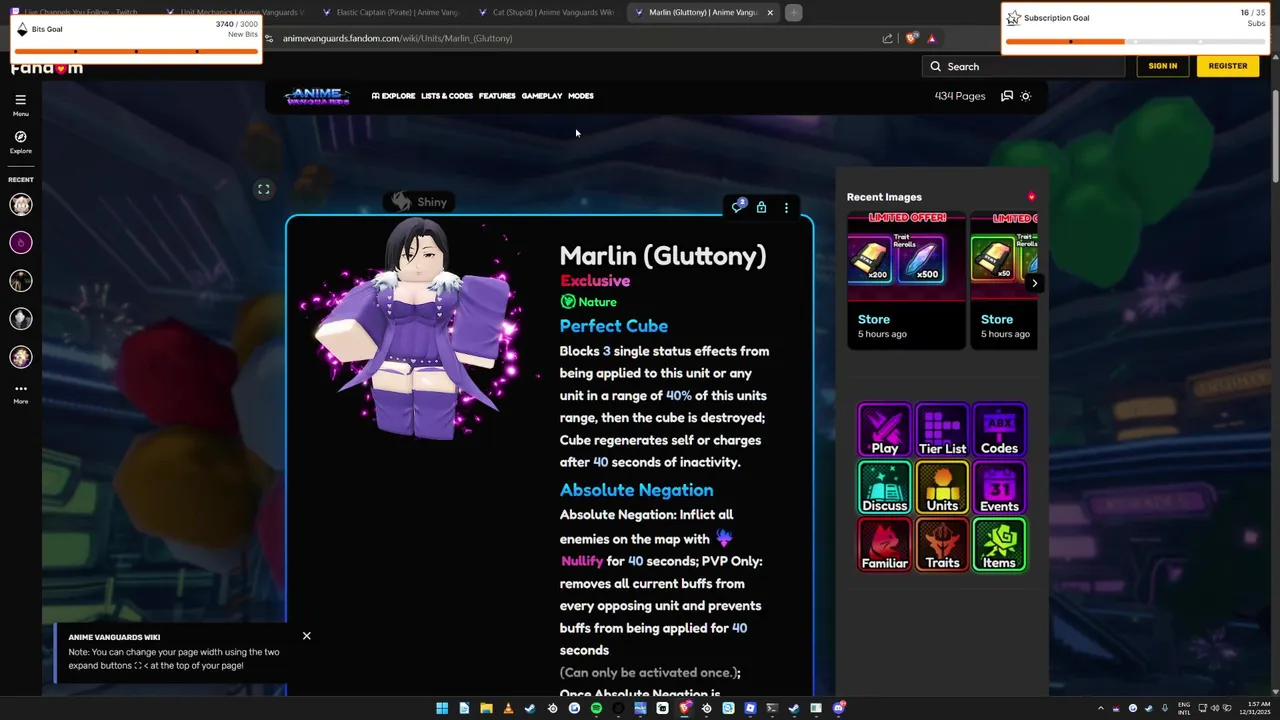The width and height of the screenshot is (1280, 720).
Task: Open the Terminal from the taskbar
Action: point(772,708)
